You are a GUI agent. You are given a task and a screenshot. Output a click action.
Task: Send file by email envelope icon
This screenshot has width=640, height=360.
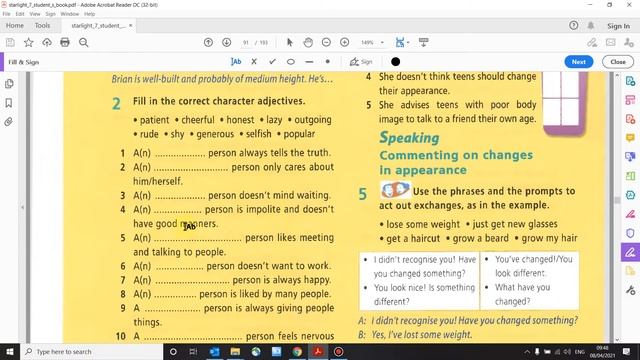pos(611,42)
